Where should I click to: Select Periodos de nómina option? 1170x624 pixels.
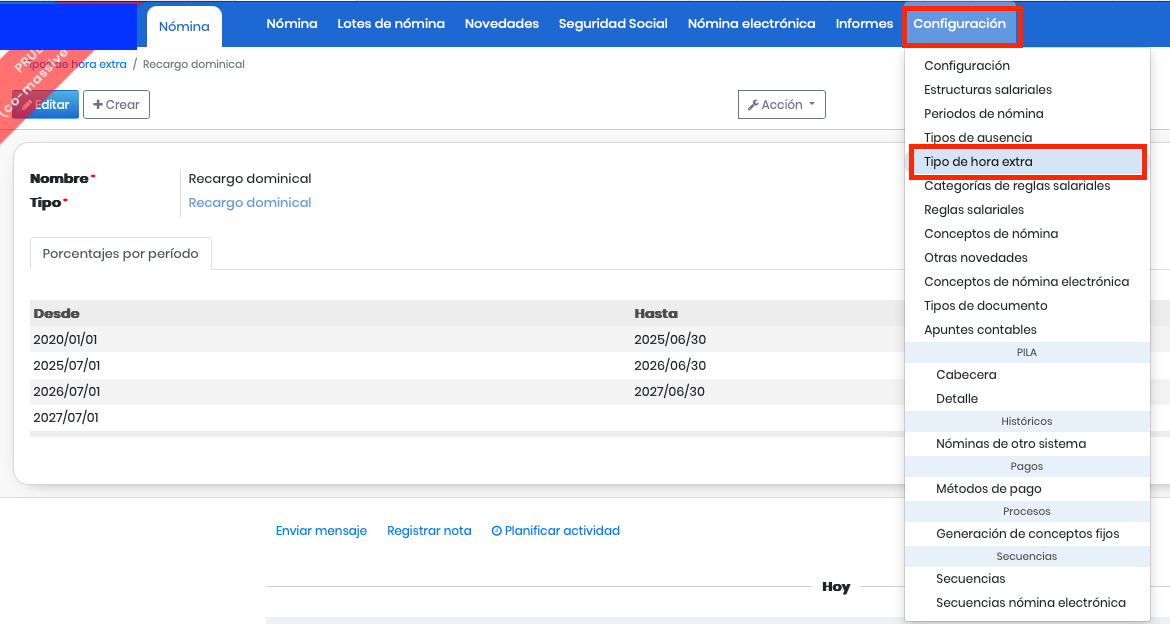pyautogui.click(x=983, y=114)
